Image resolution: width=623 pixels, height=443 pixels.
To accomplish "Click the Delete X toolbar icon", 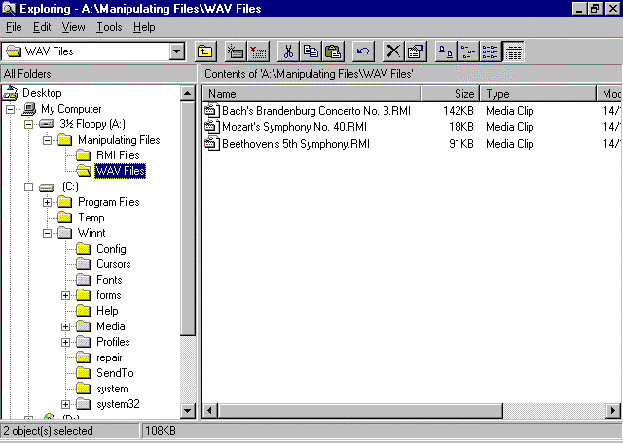I will 394,51.
